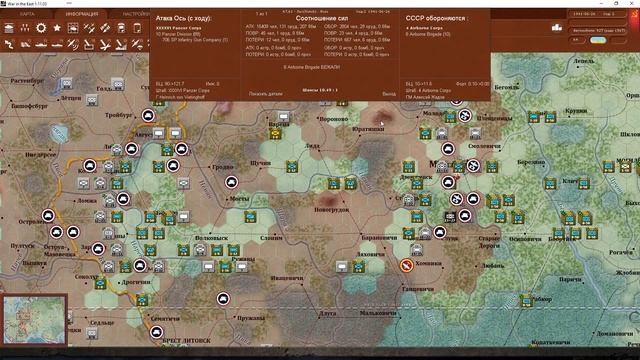Click the Волковыск city label on map
Image resolution: width=640 pixels, height=360 pixels.
coord(211,238)
